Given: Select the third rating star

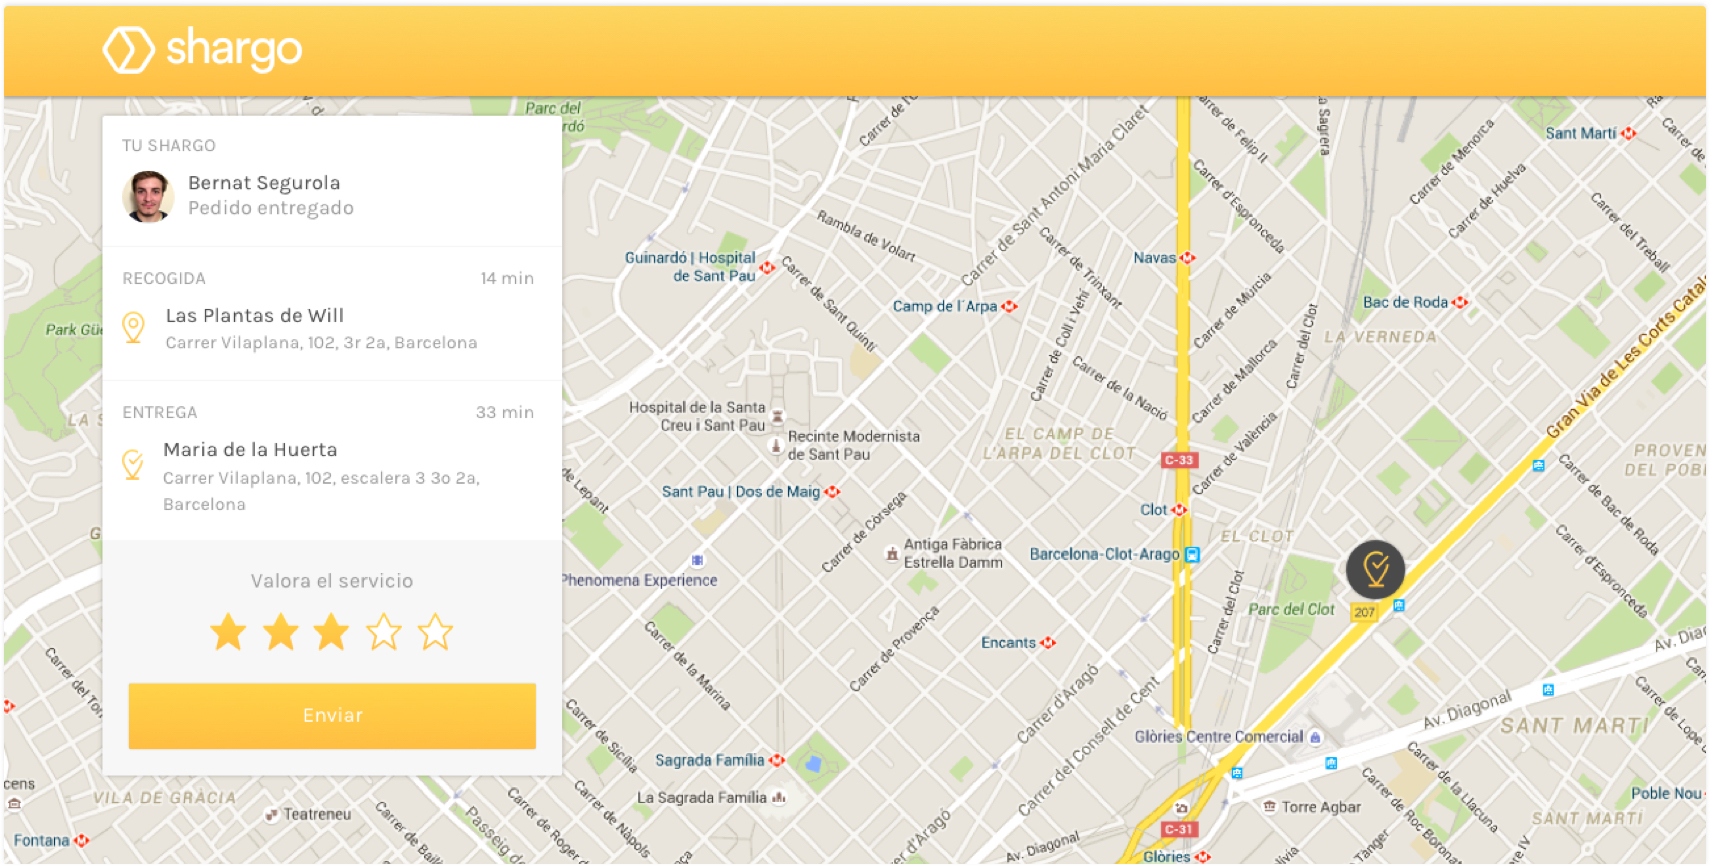Looking at the screenshot, I should point(332,632).
